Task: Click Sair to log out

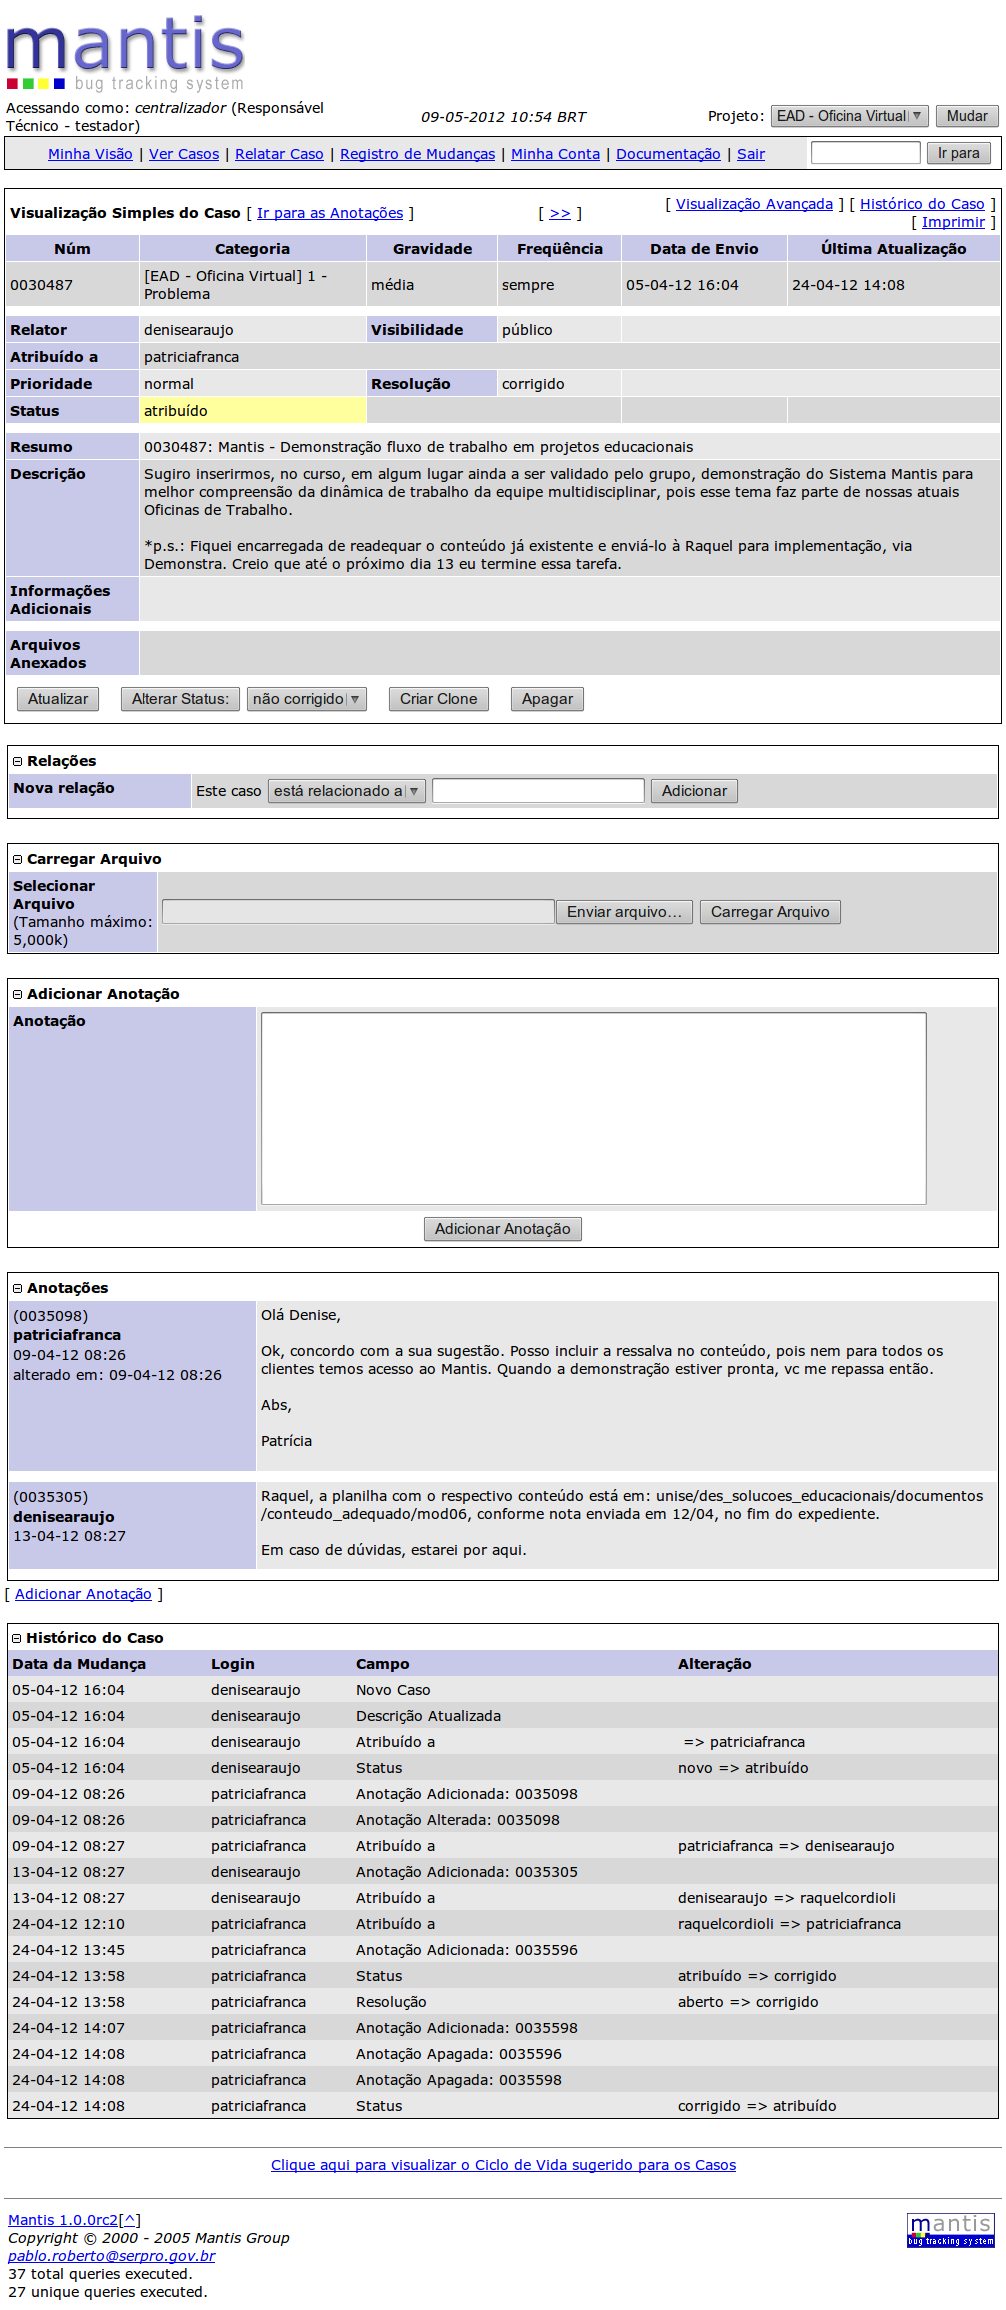Action: click(x=751, y=154)
